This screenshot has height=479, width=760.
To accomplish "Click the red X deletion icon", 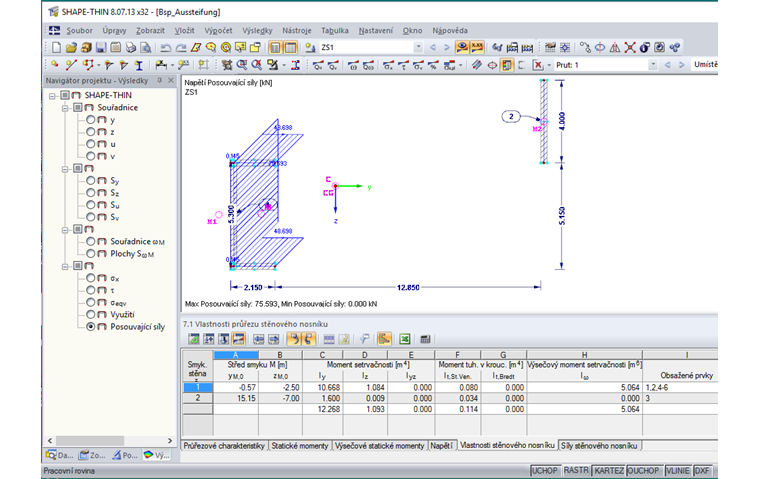I will [x=538, y=65].
